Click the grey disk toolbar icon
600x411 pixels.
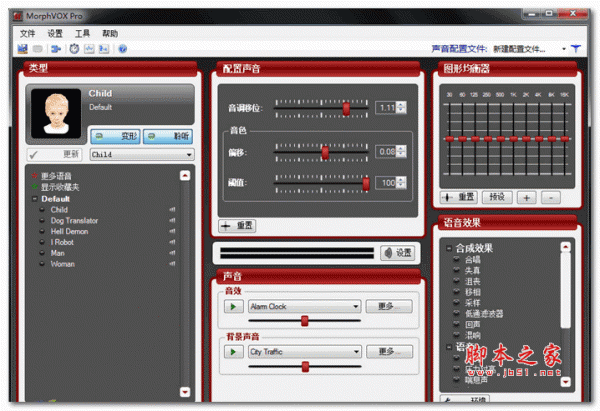(38, 49)
